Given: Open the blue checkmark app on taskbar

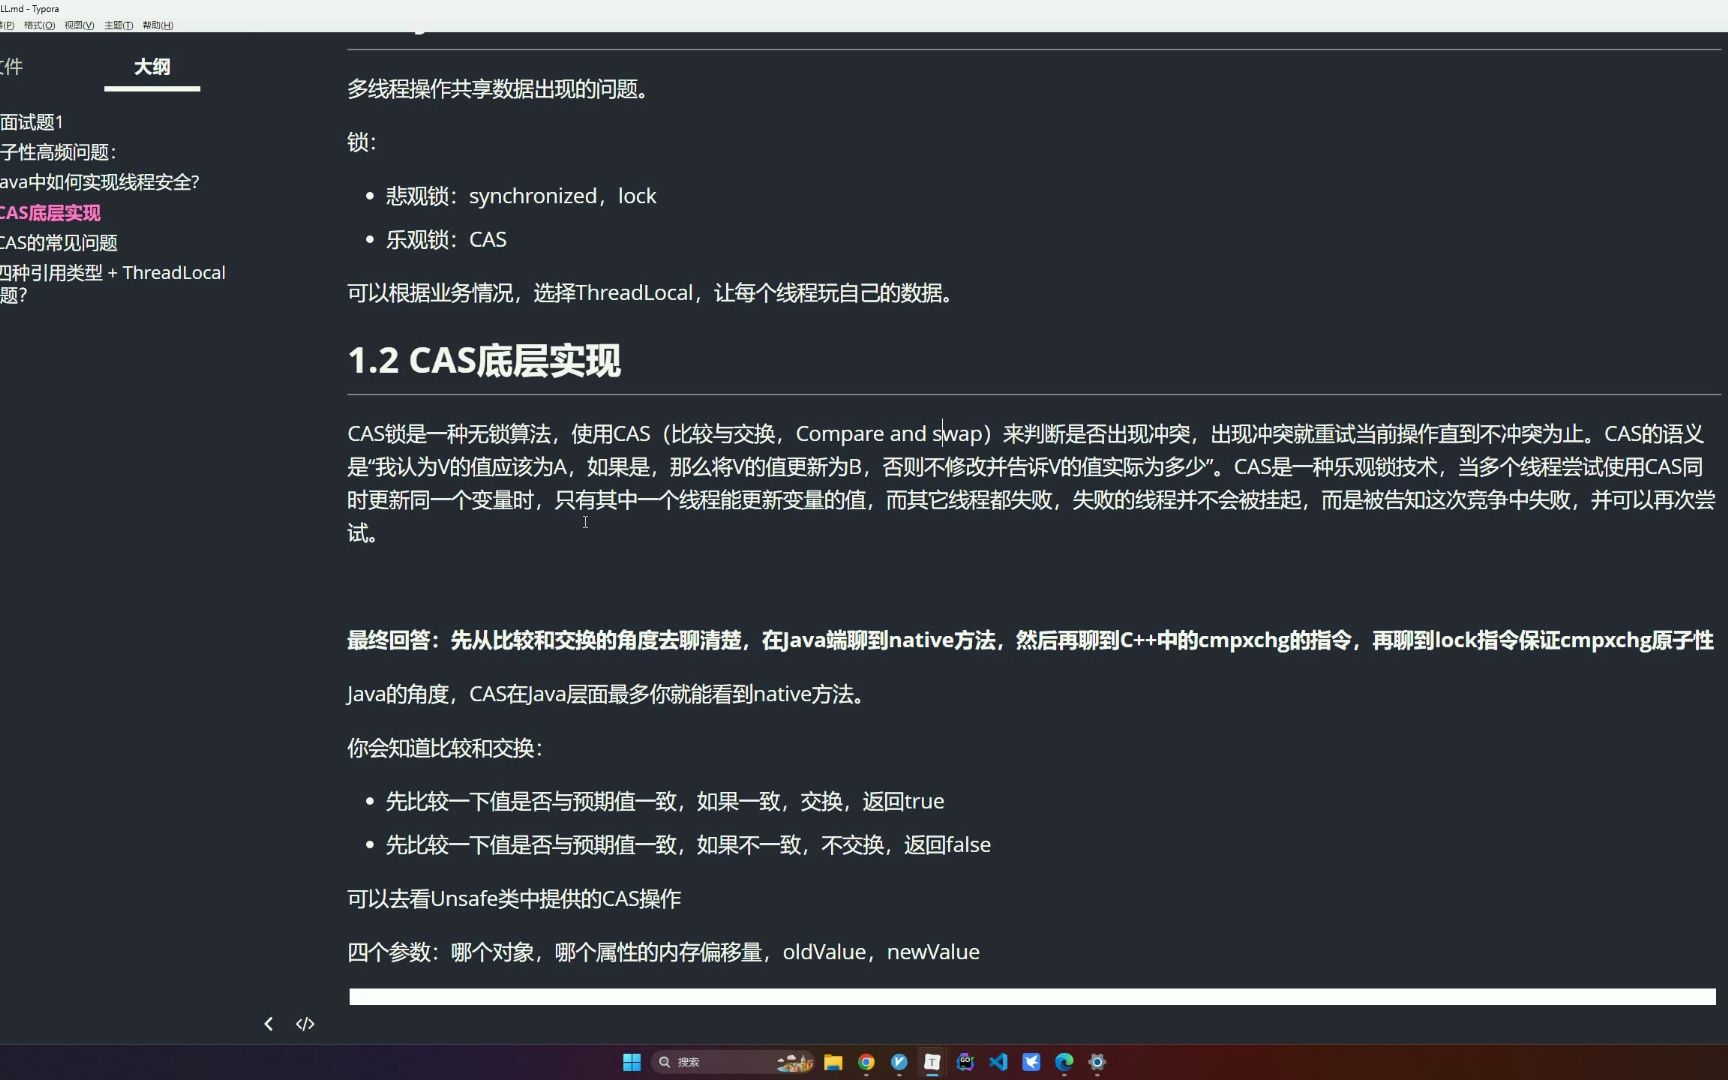Looking at the screenshot, I should pyautogui.click(x=899, y=1062).
